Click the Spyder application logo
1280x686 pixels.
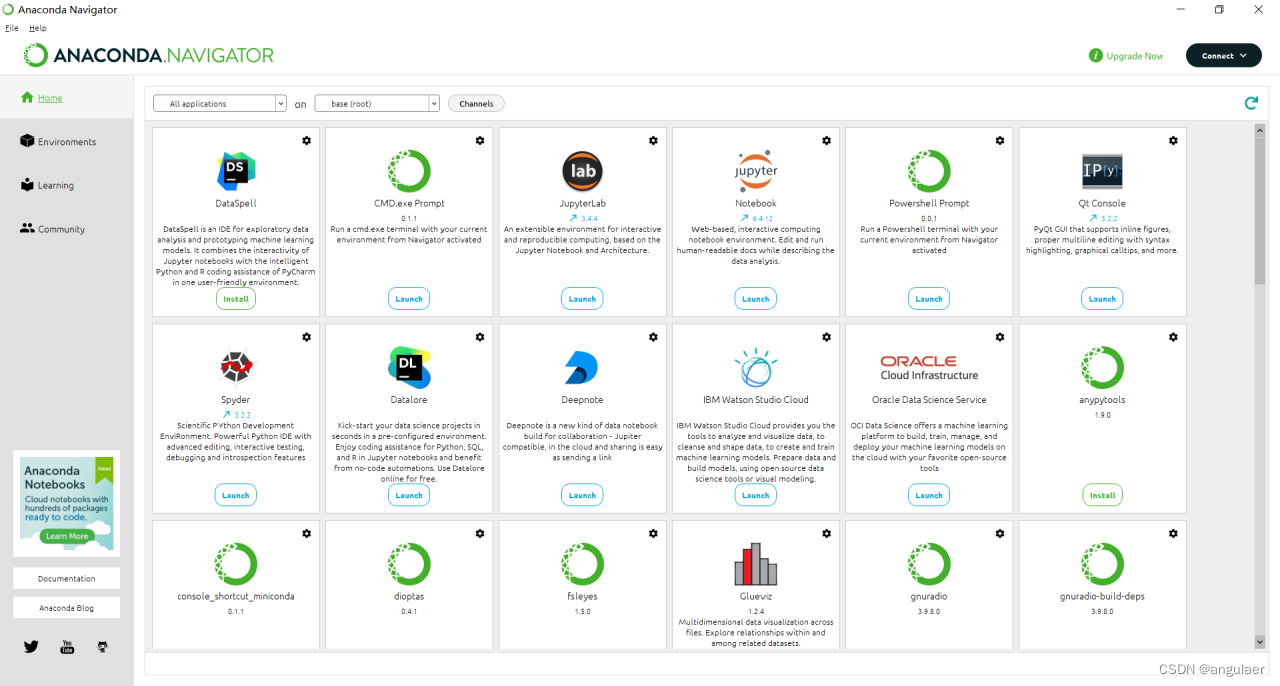[236, 368]
